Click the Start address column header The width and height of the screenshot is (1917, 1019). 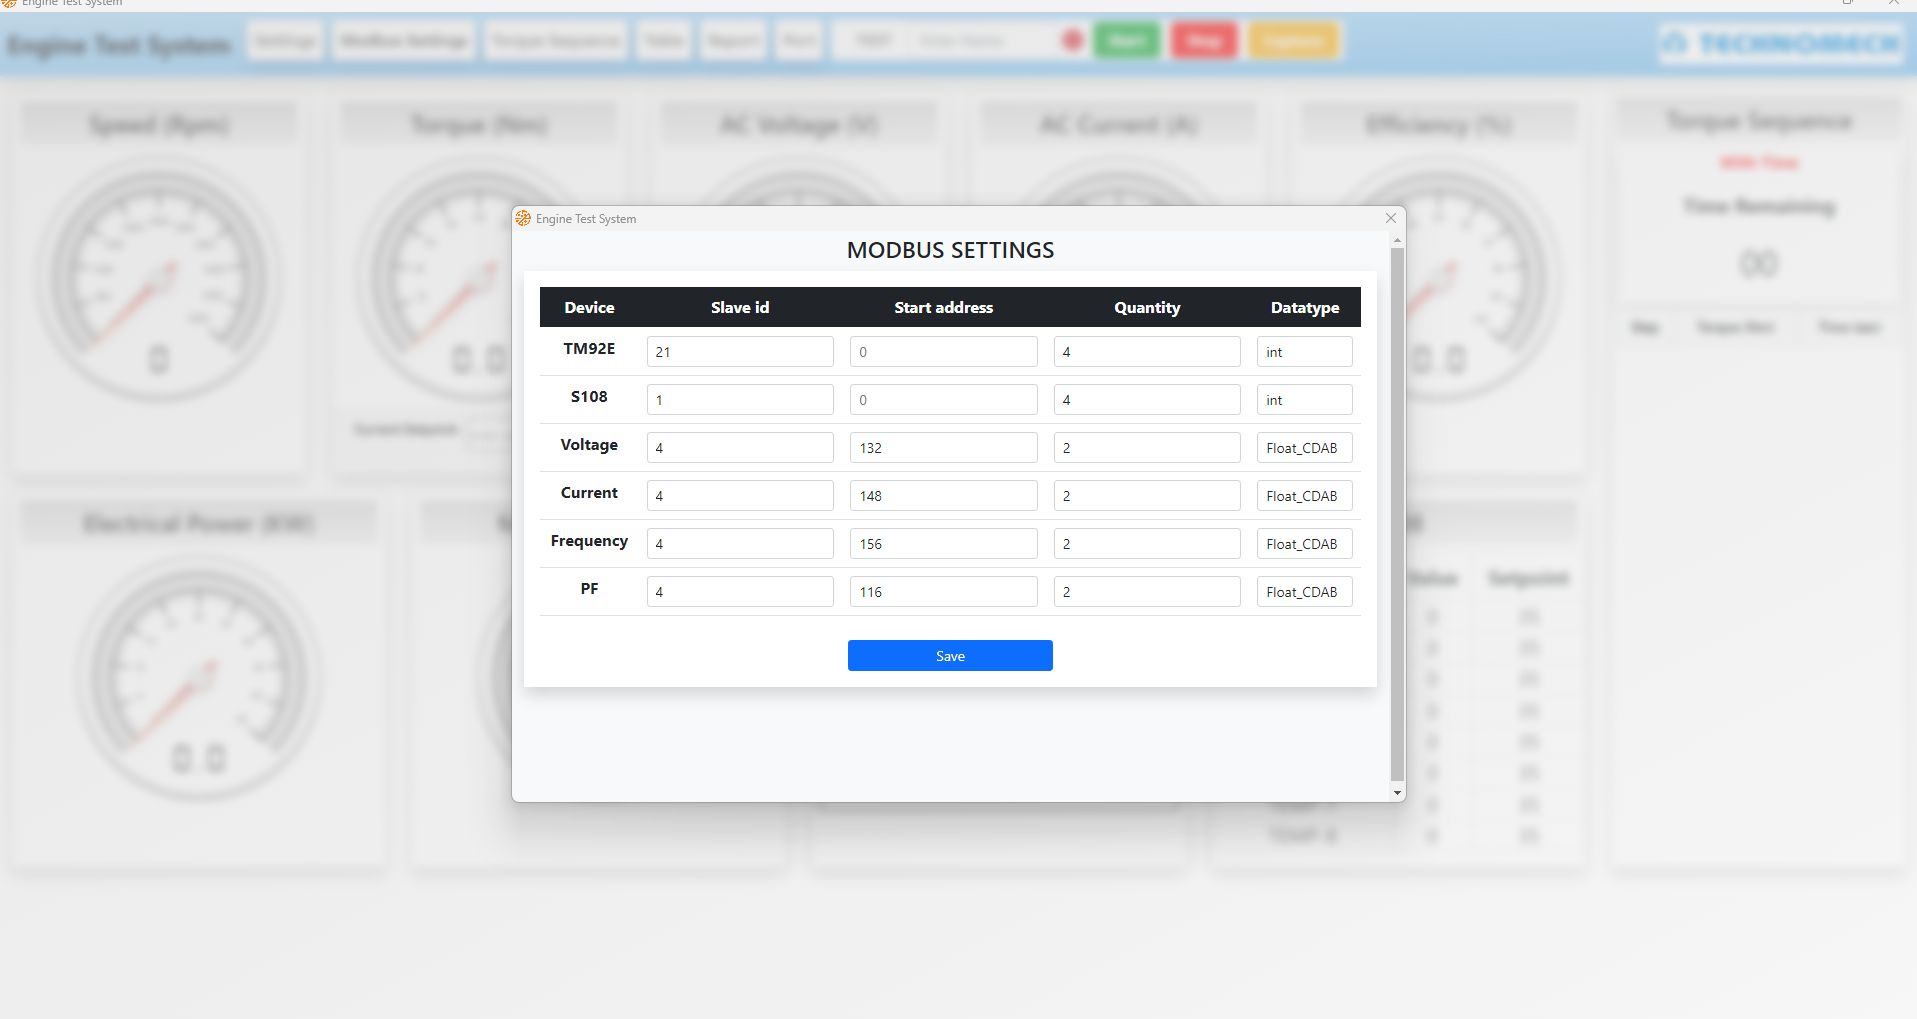click(943, 307)
